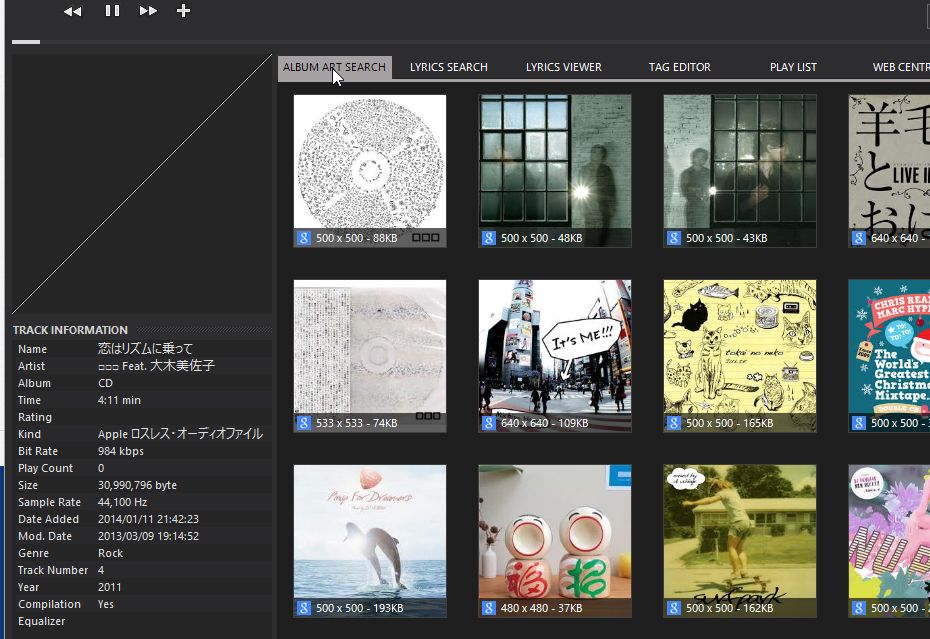The width and height of the screenshot is (930, 639).
Task: Click Google icon on purple floral image
Action: click(859, 608)
